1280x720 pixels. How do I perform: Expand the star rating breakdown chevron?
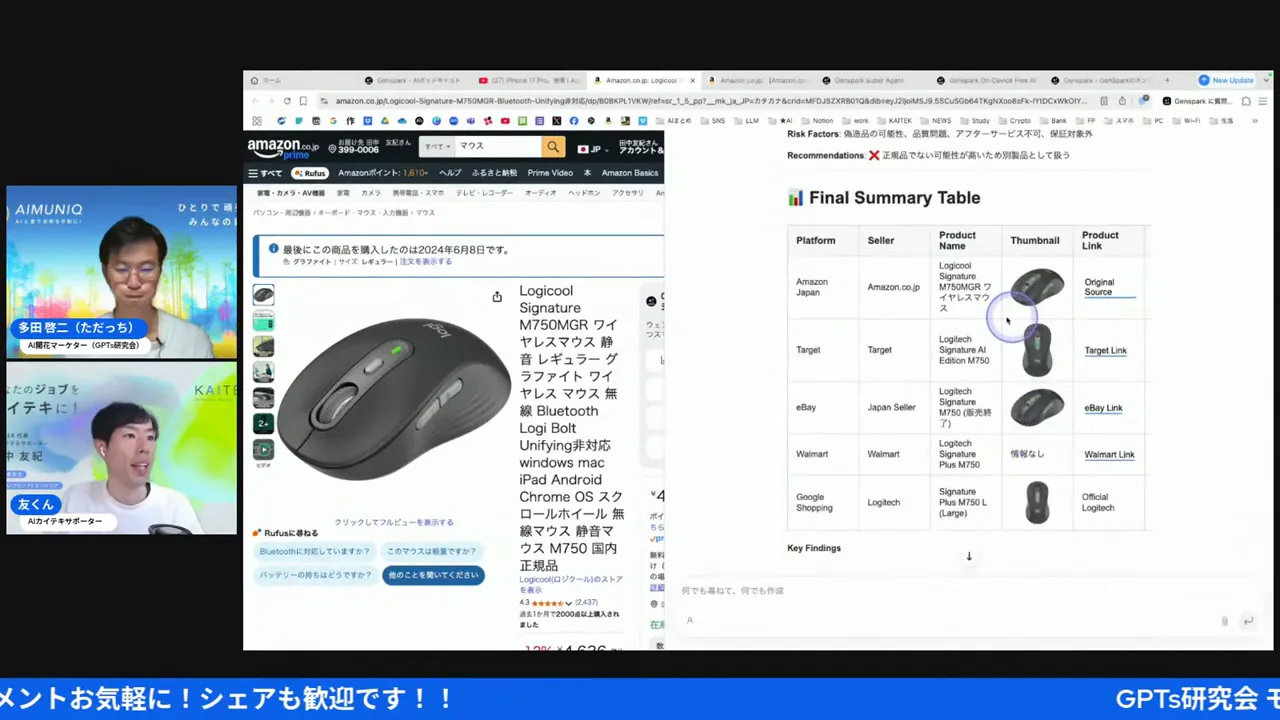(569, 604)
